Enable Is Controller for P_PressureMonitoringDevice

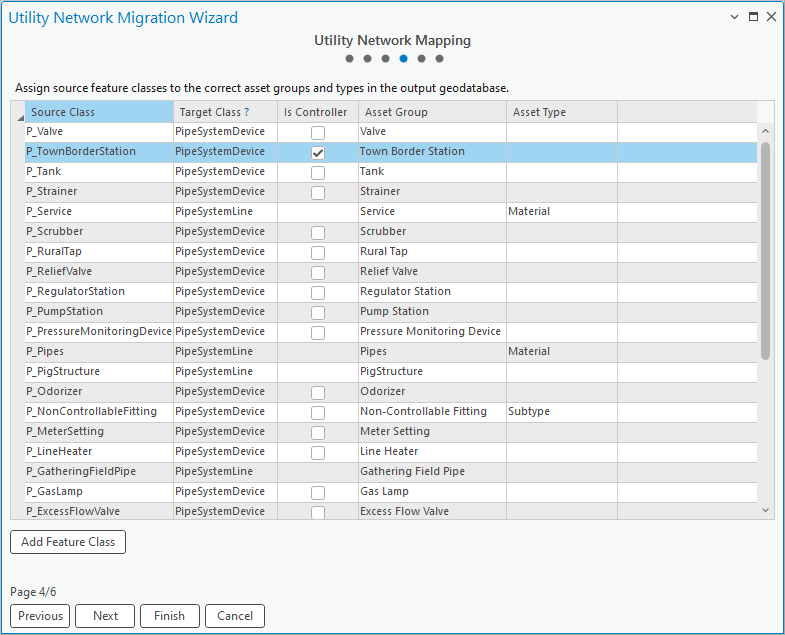(318, 333)
